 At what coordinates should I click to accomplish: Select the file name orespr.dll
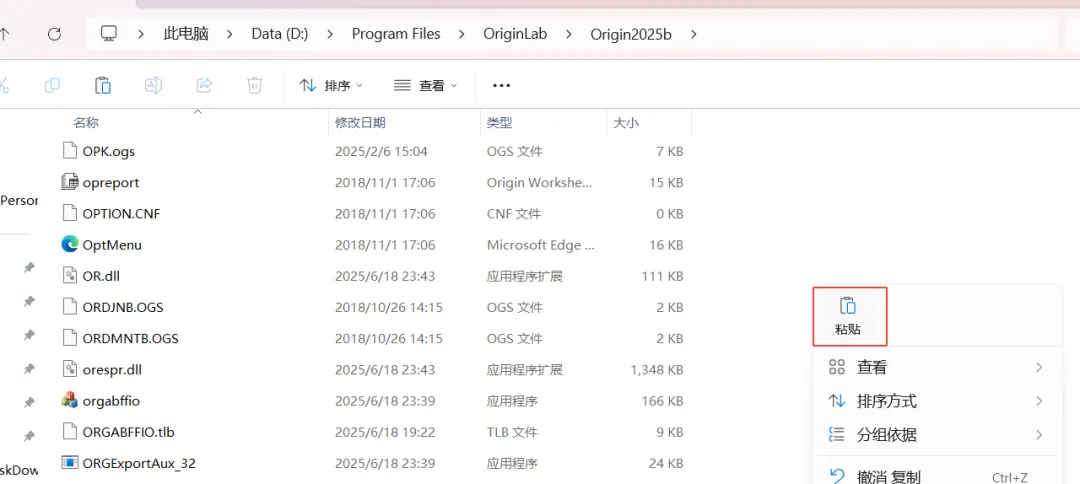(x=112, y=370)
